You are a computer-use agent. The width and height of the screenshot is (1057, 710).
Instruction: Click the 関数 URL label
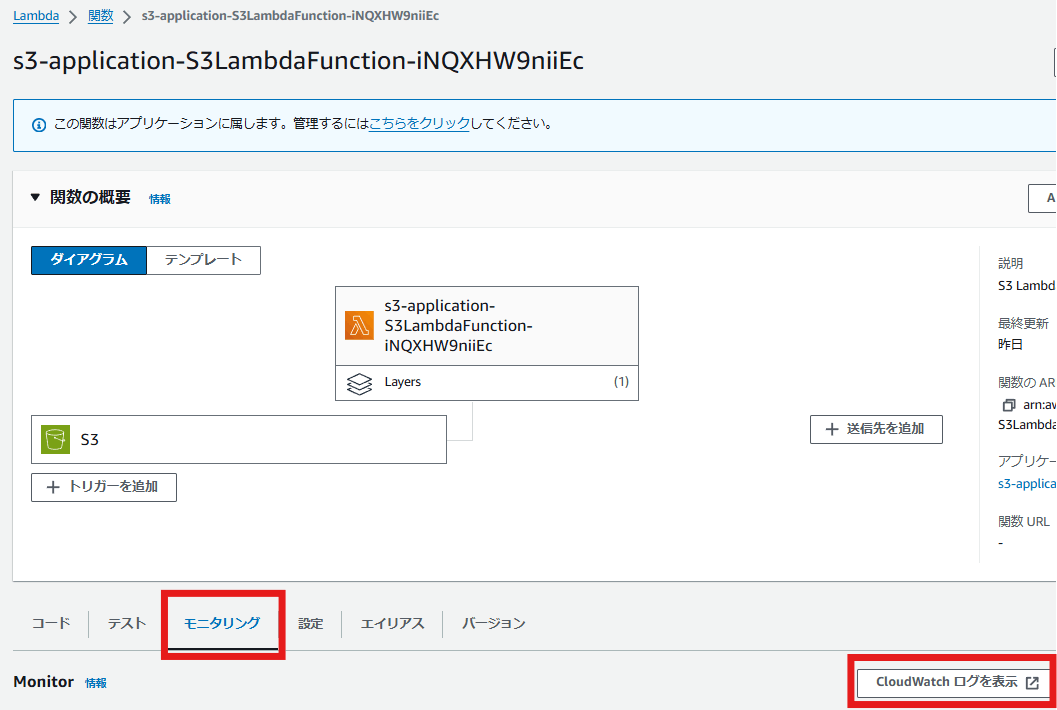tap(1023, 521)
